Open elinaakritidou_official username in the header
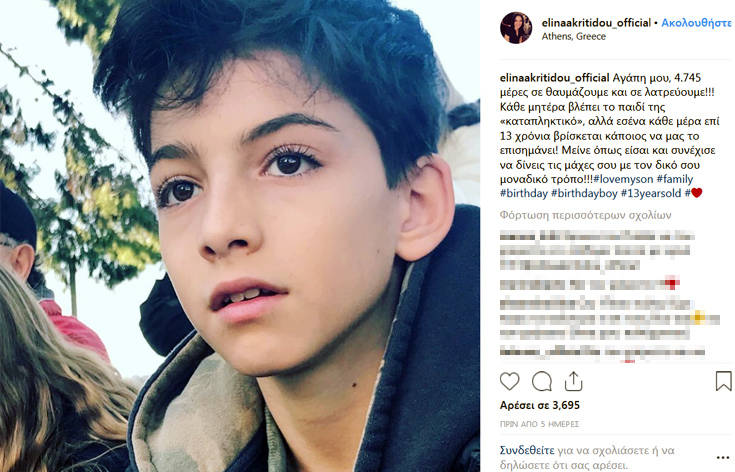 click(x=596, y=22)
